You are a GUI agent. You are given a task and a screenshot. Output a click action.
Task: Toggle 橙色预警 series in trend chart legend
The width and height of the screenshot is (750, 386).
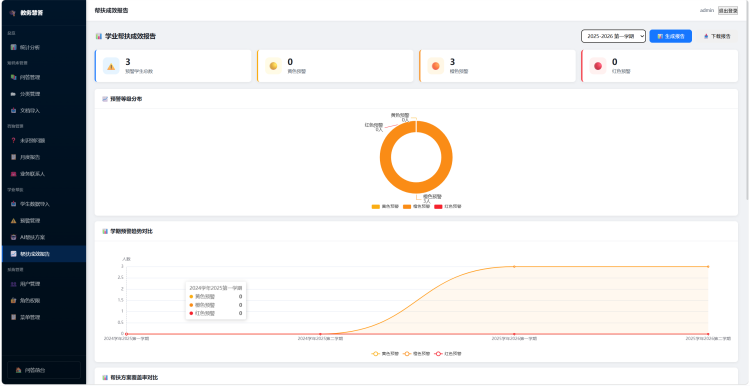(416, 353)
